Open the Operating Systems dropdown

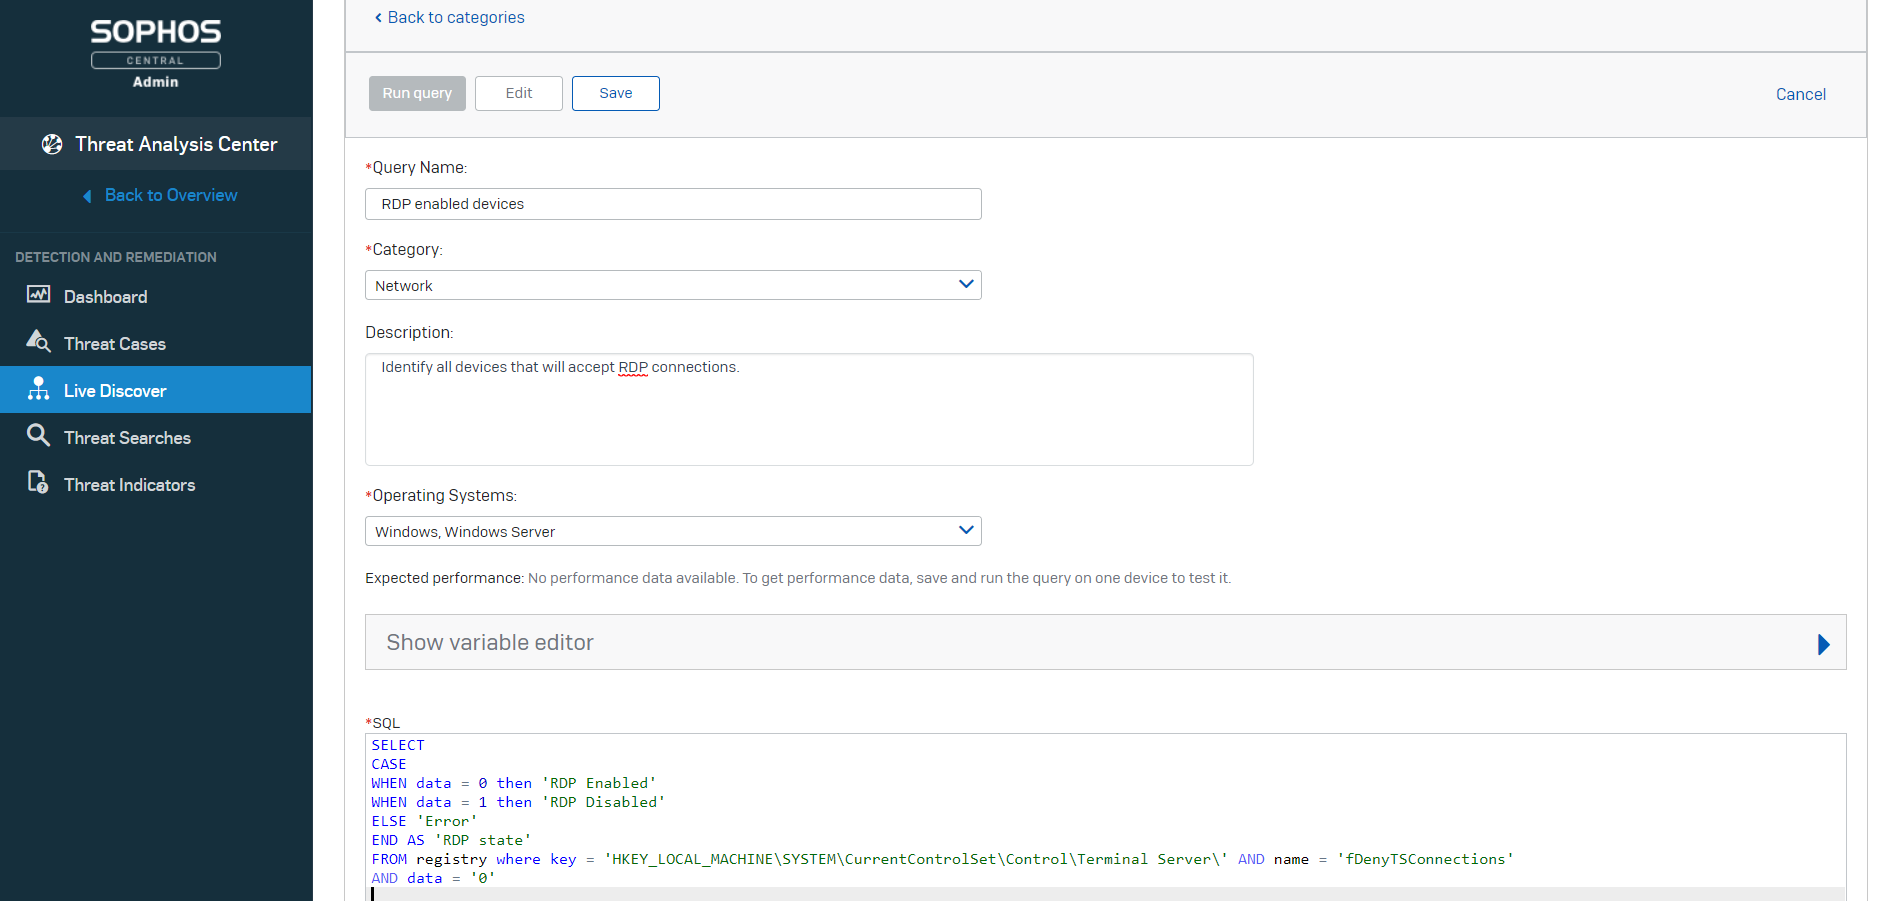pyautogui.click(x=673, y=531)
